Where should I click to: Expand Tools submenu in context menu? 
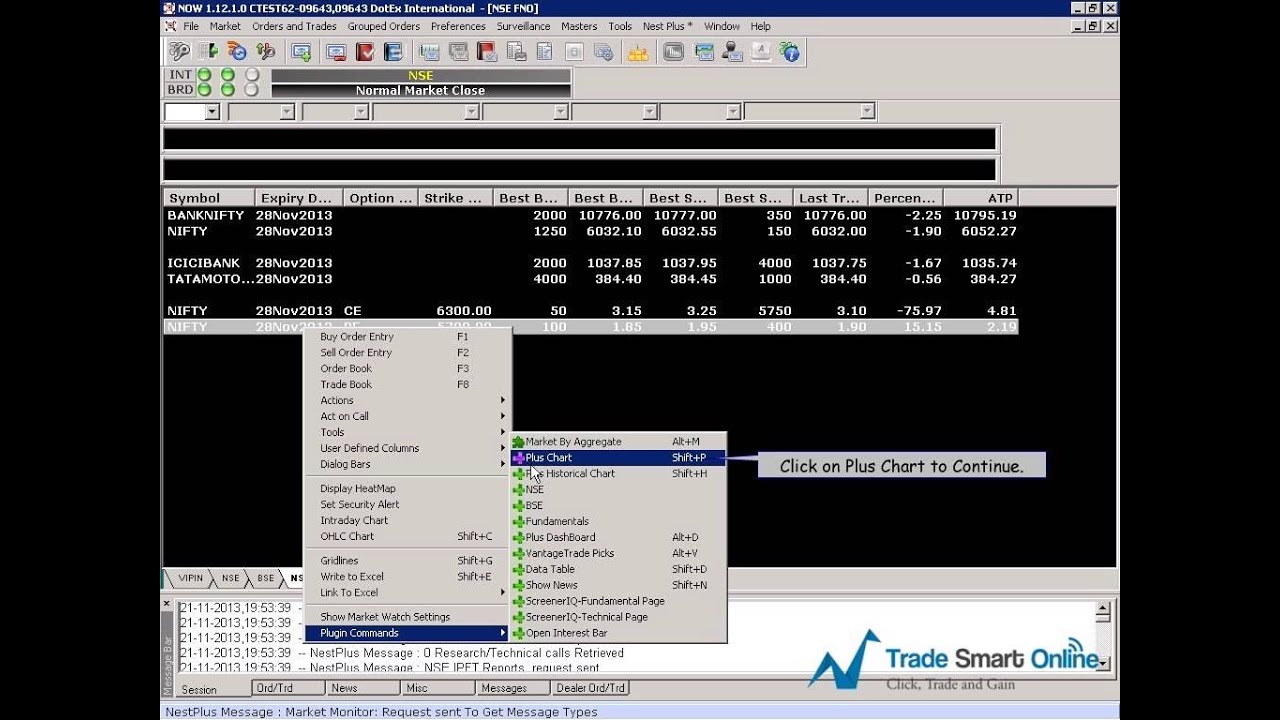[407, 433]
